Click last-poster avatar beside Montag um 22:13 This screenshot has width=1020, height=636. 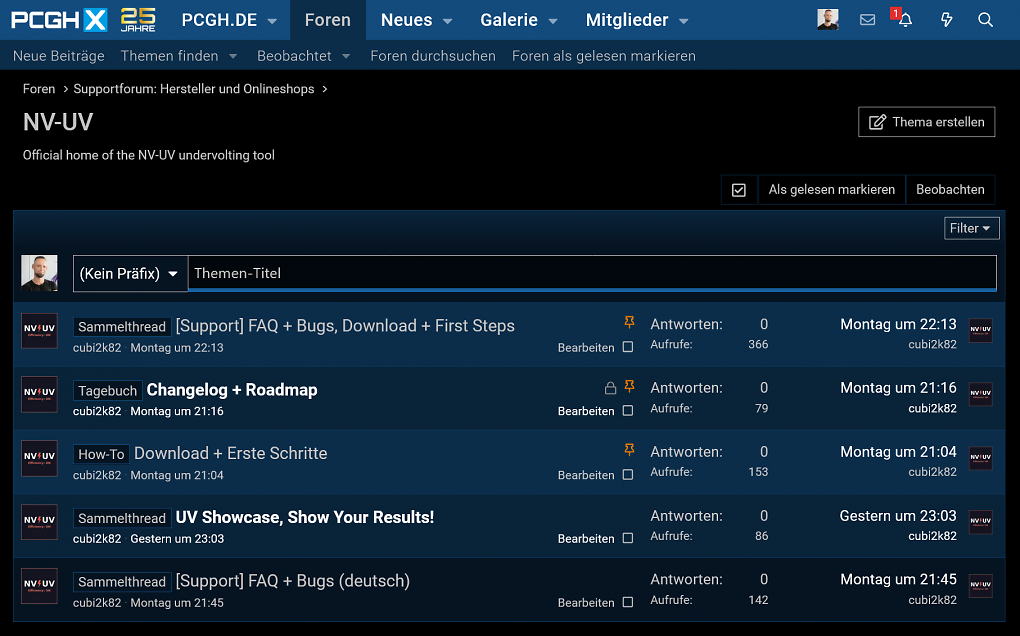[x=980, y=330]
